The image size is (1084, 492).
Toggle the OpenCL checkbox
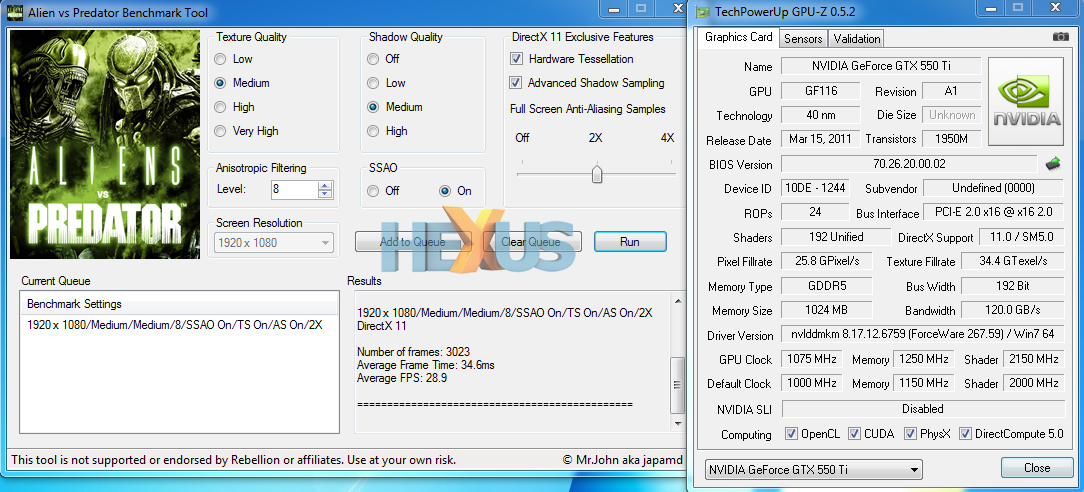tap(792, 434)
